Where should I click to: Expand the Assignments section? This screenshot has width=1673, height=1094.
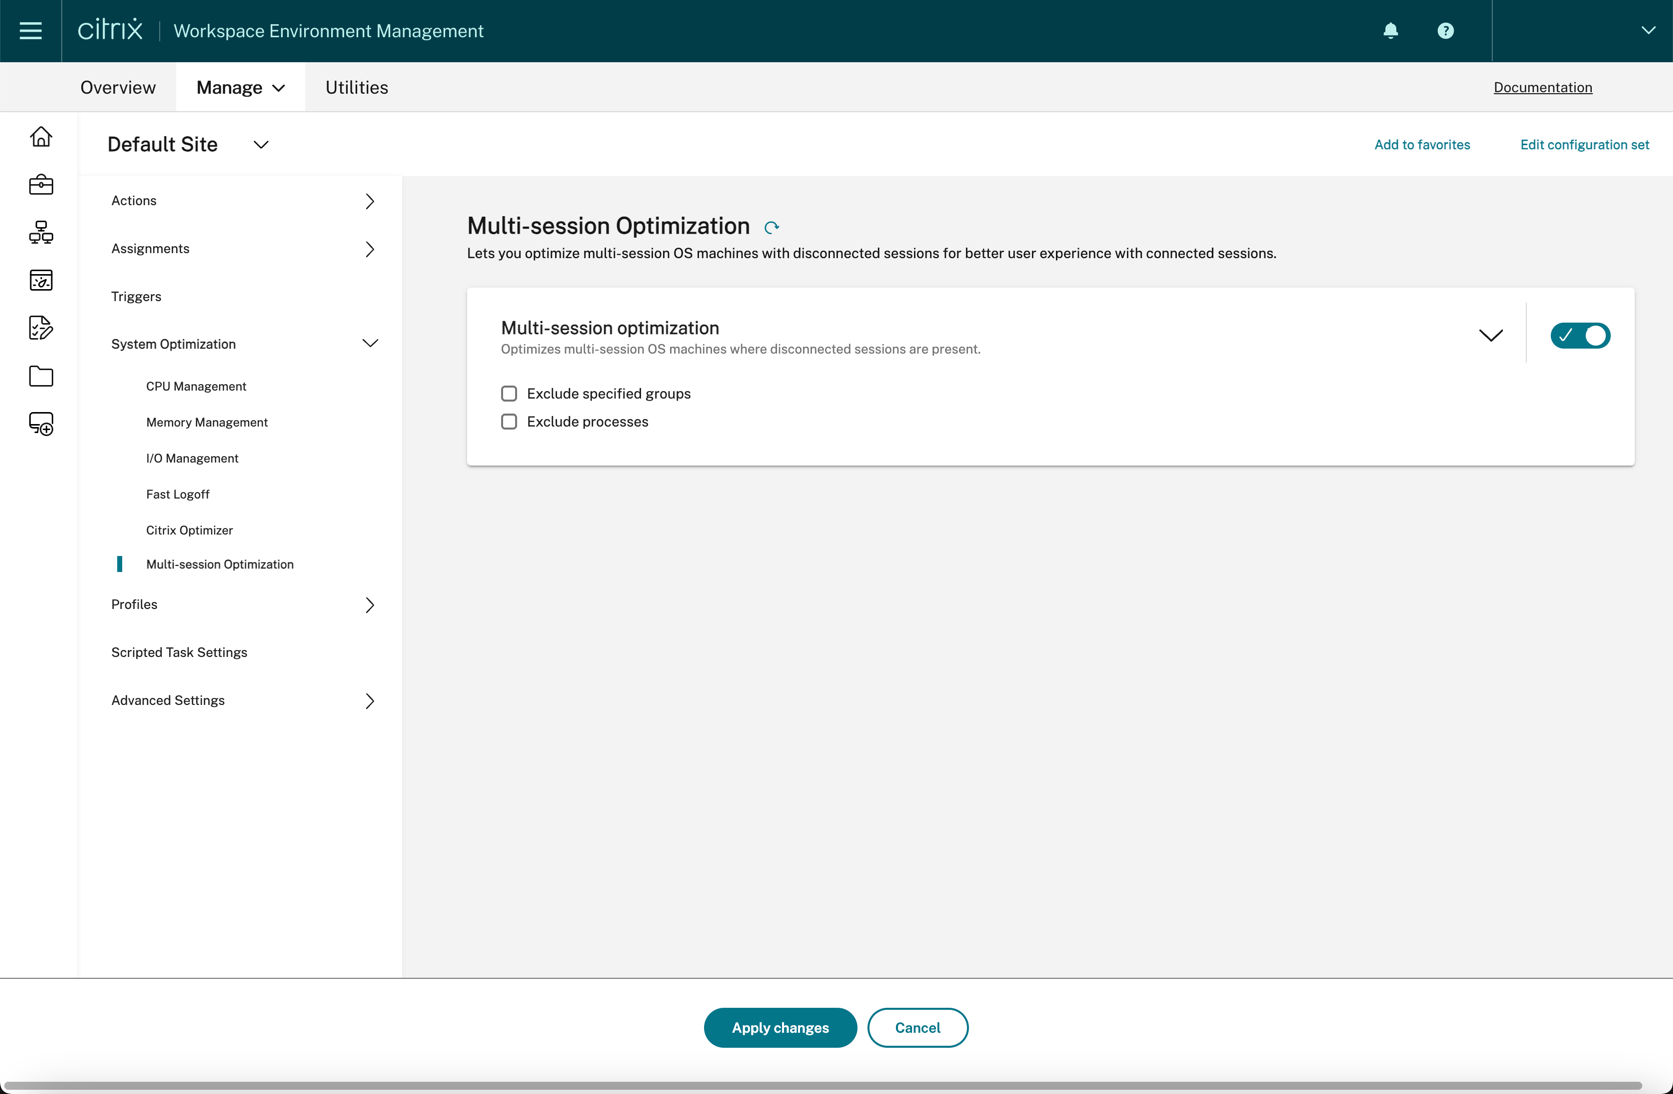(370, 249)
